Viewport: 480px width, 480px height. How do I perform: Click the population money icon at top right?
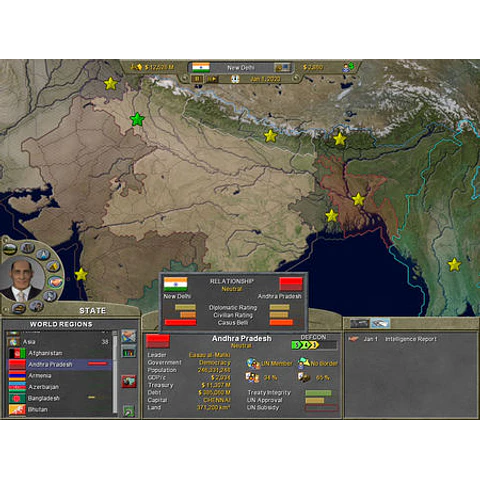(x=348, y=67)
